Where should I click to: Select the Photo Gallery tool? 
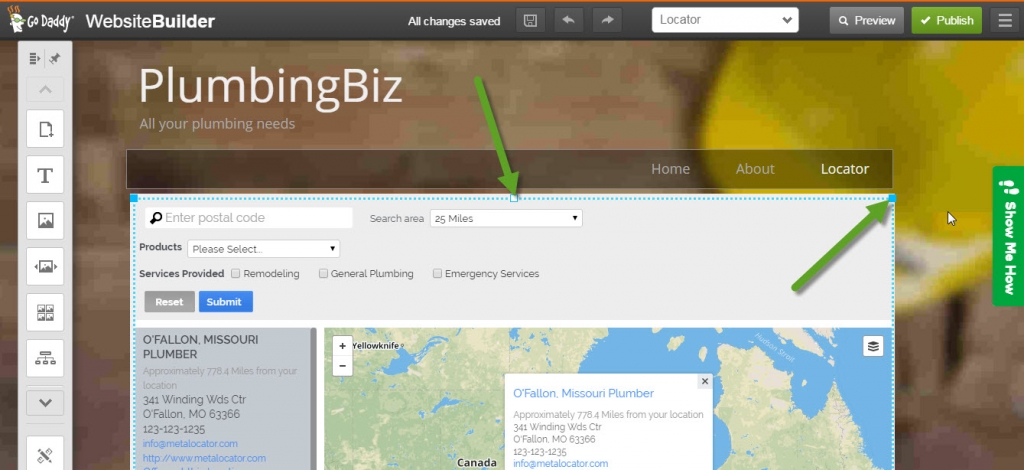(x=45, y=313)
